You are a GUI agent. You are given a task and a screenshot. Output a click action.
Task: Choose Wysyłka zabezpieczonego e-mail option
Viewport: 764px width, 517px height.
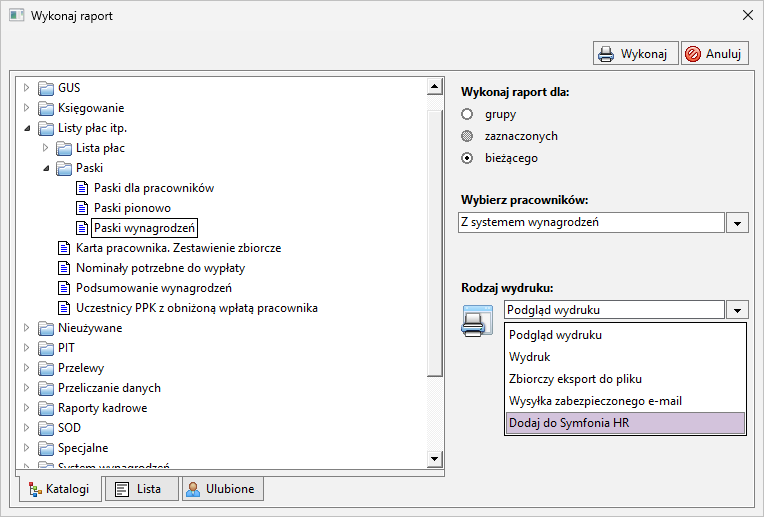626,401
